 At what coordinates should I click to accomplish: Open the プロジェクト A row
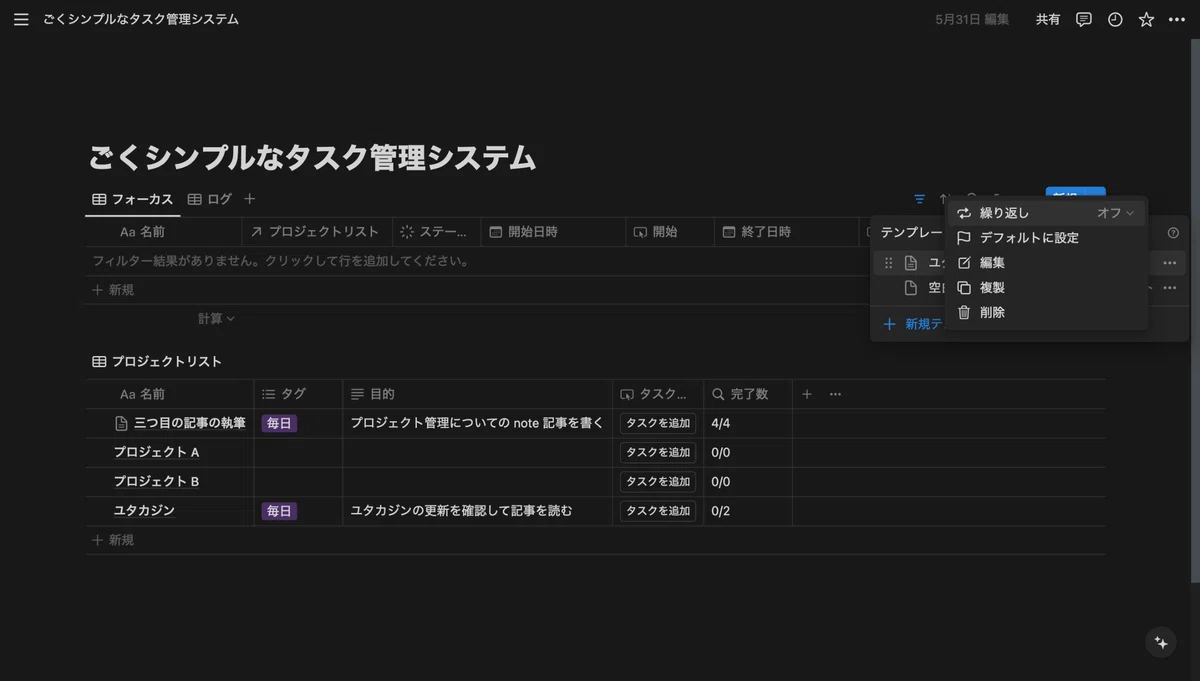click(156, 452)
